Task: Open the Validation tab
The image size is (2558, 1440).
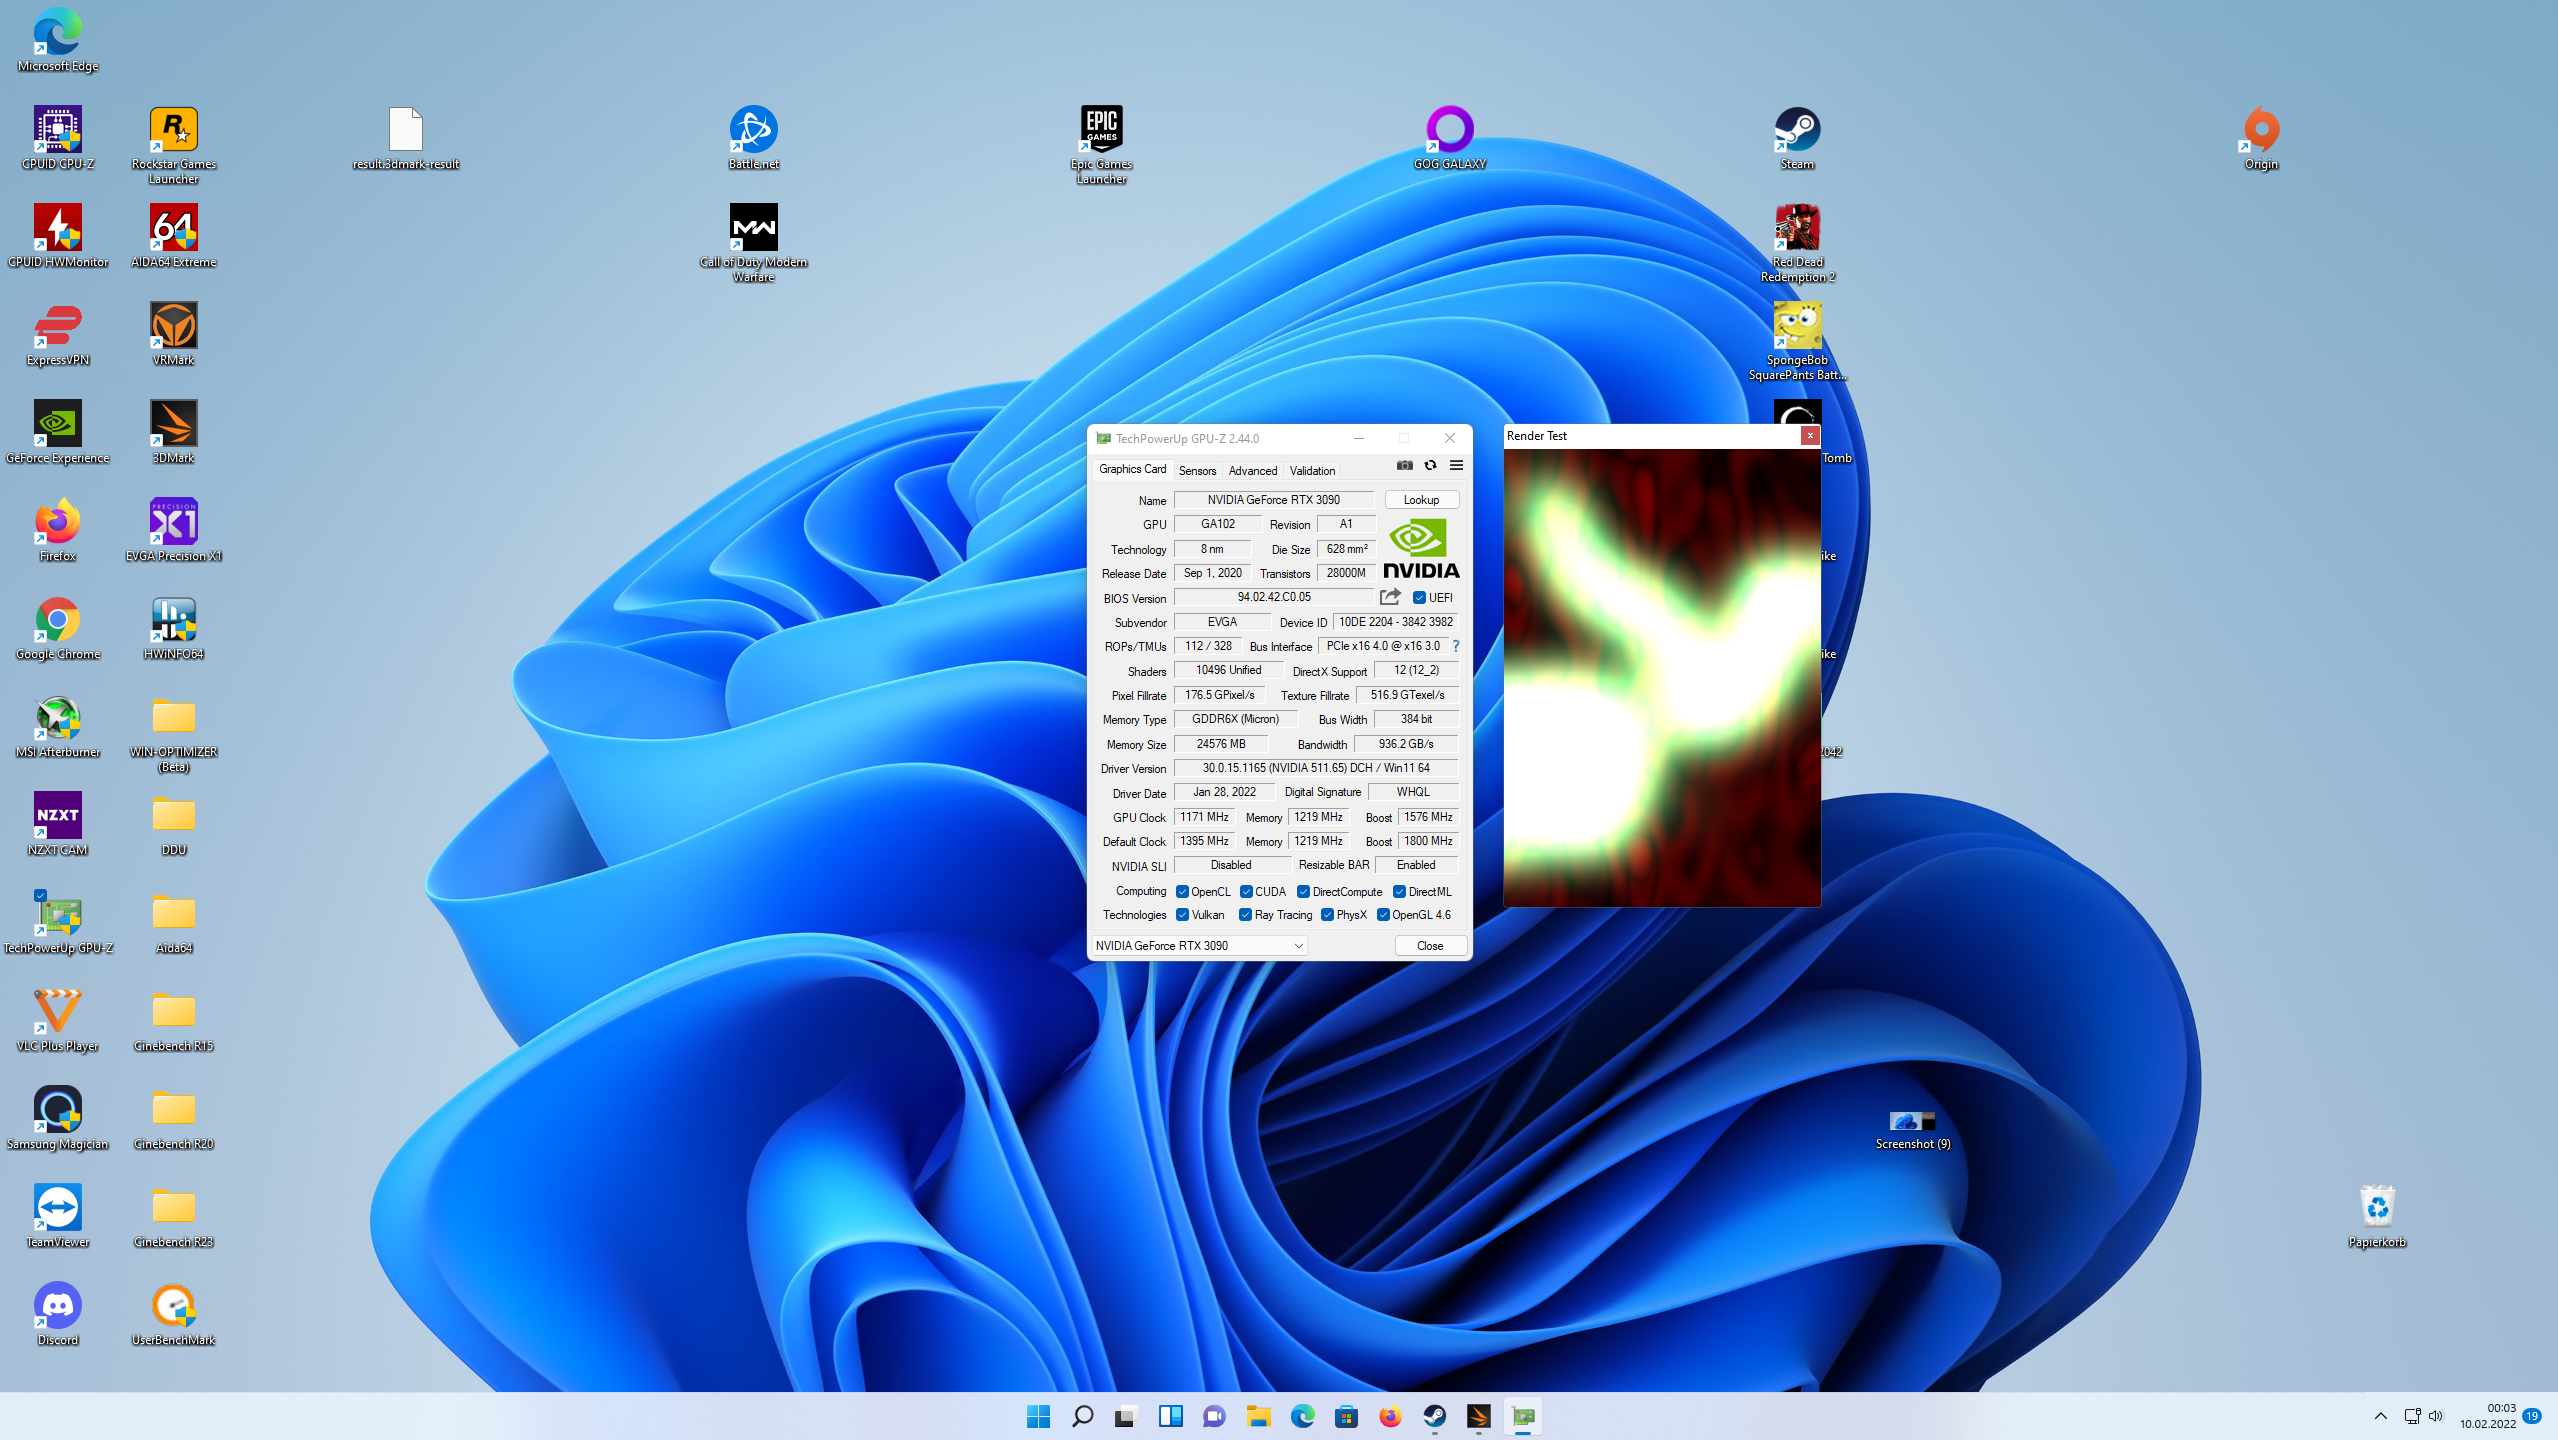Action: (x=1311, y=471)
